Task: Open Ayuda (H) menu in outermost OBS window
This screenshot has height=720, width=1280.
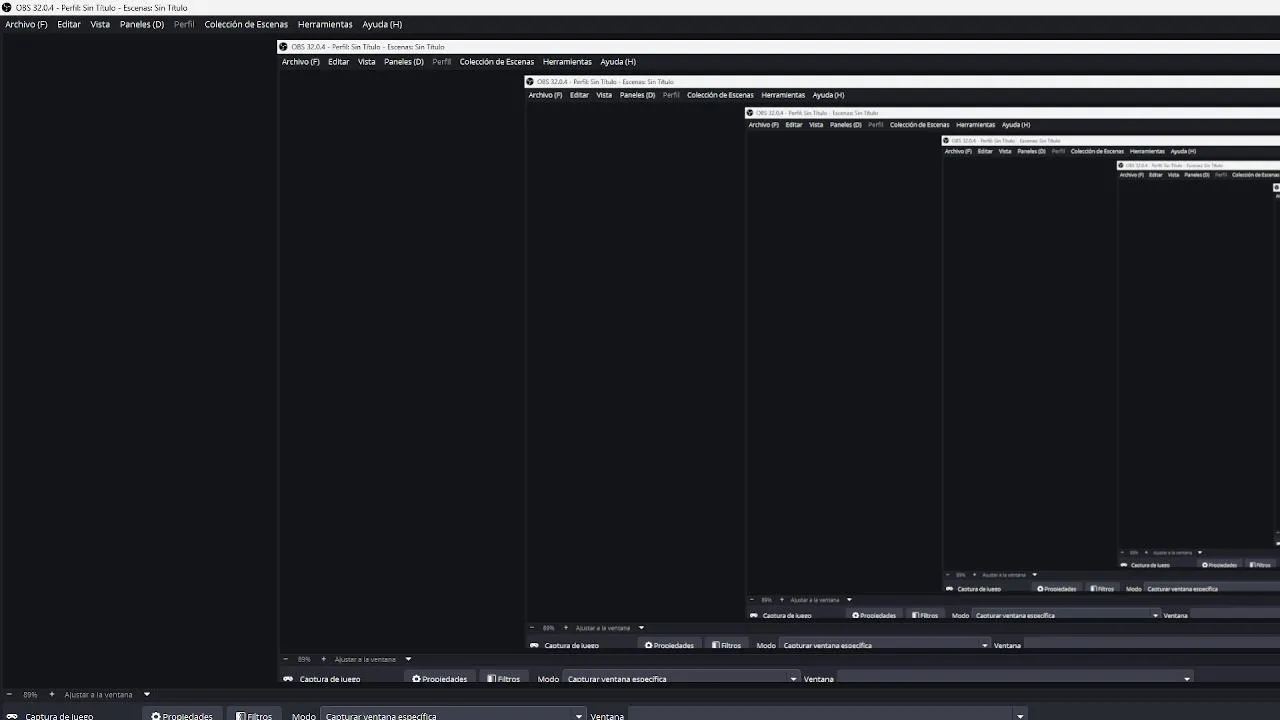Action: click(382, 24)
